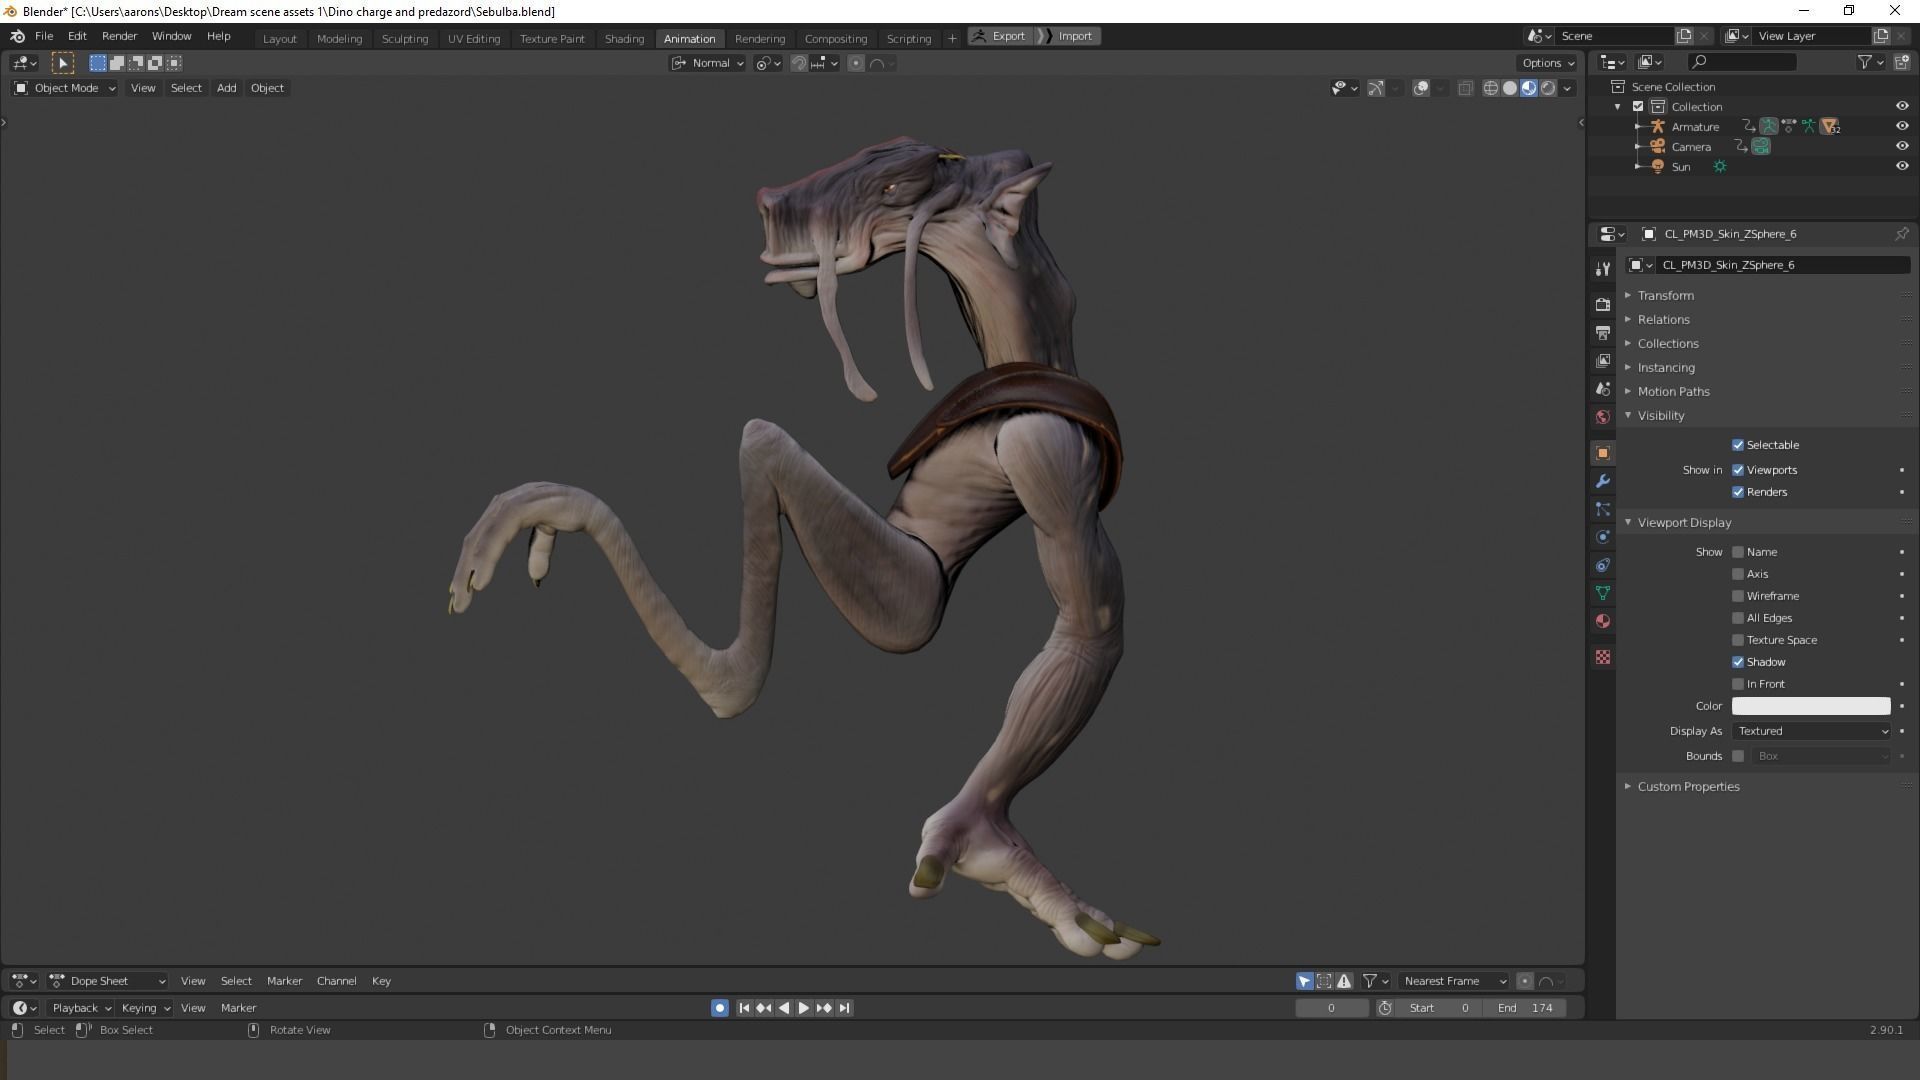The image size is (1920, 1080).
Task: Open the Object Data mesh tab
Action: (x=1603, y=593)
